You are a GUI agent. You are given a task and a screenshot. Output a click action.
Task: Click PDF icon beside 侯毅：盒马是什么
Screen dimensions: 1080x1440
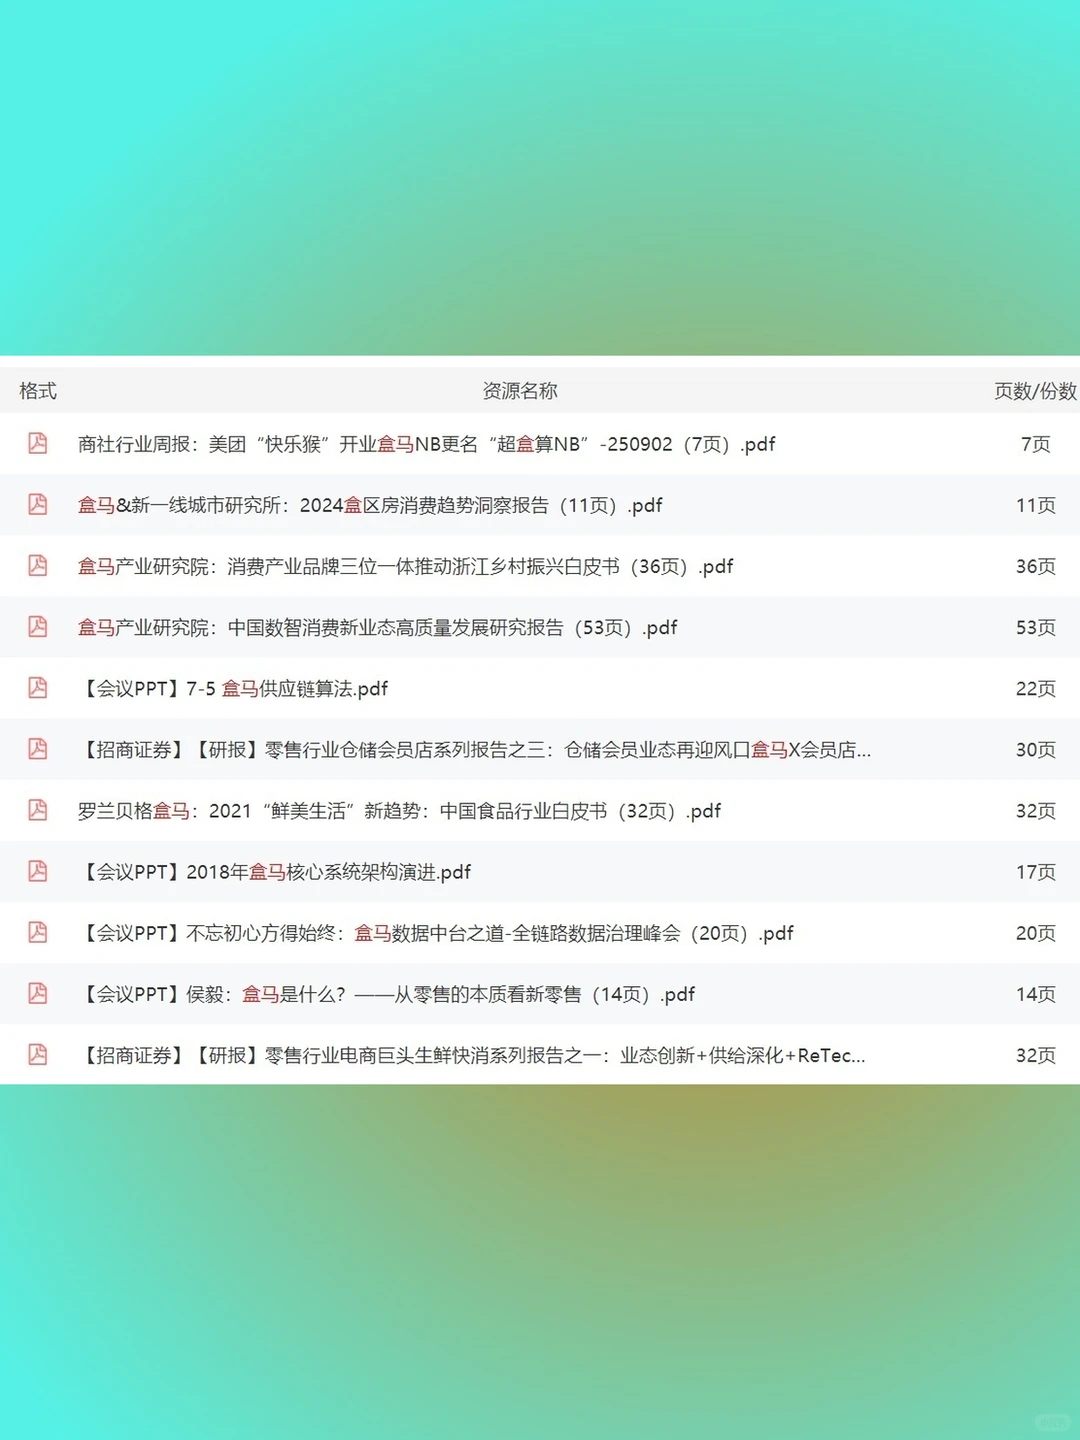pos(38,992)
